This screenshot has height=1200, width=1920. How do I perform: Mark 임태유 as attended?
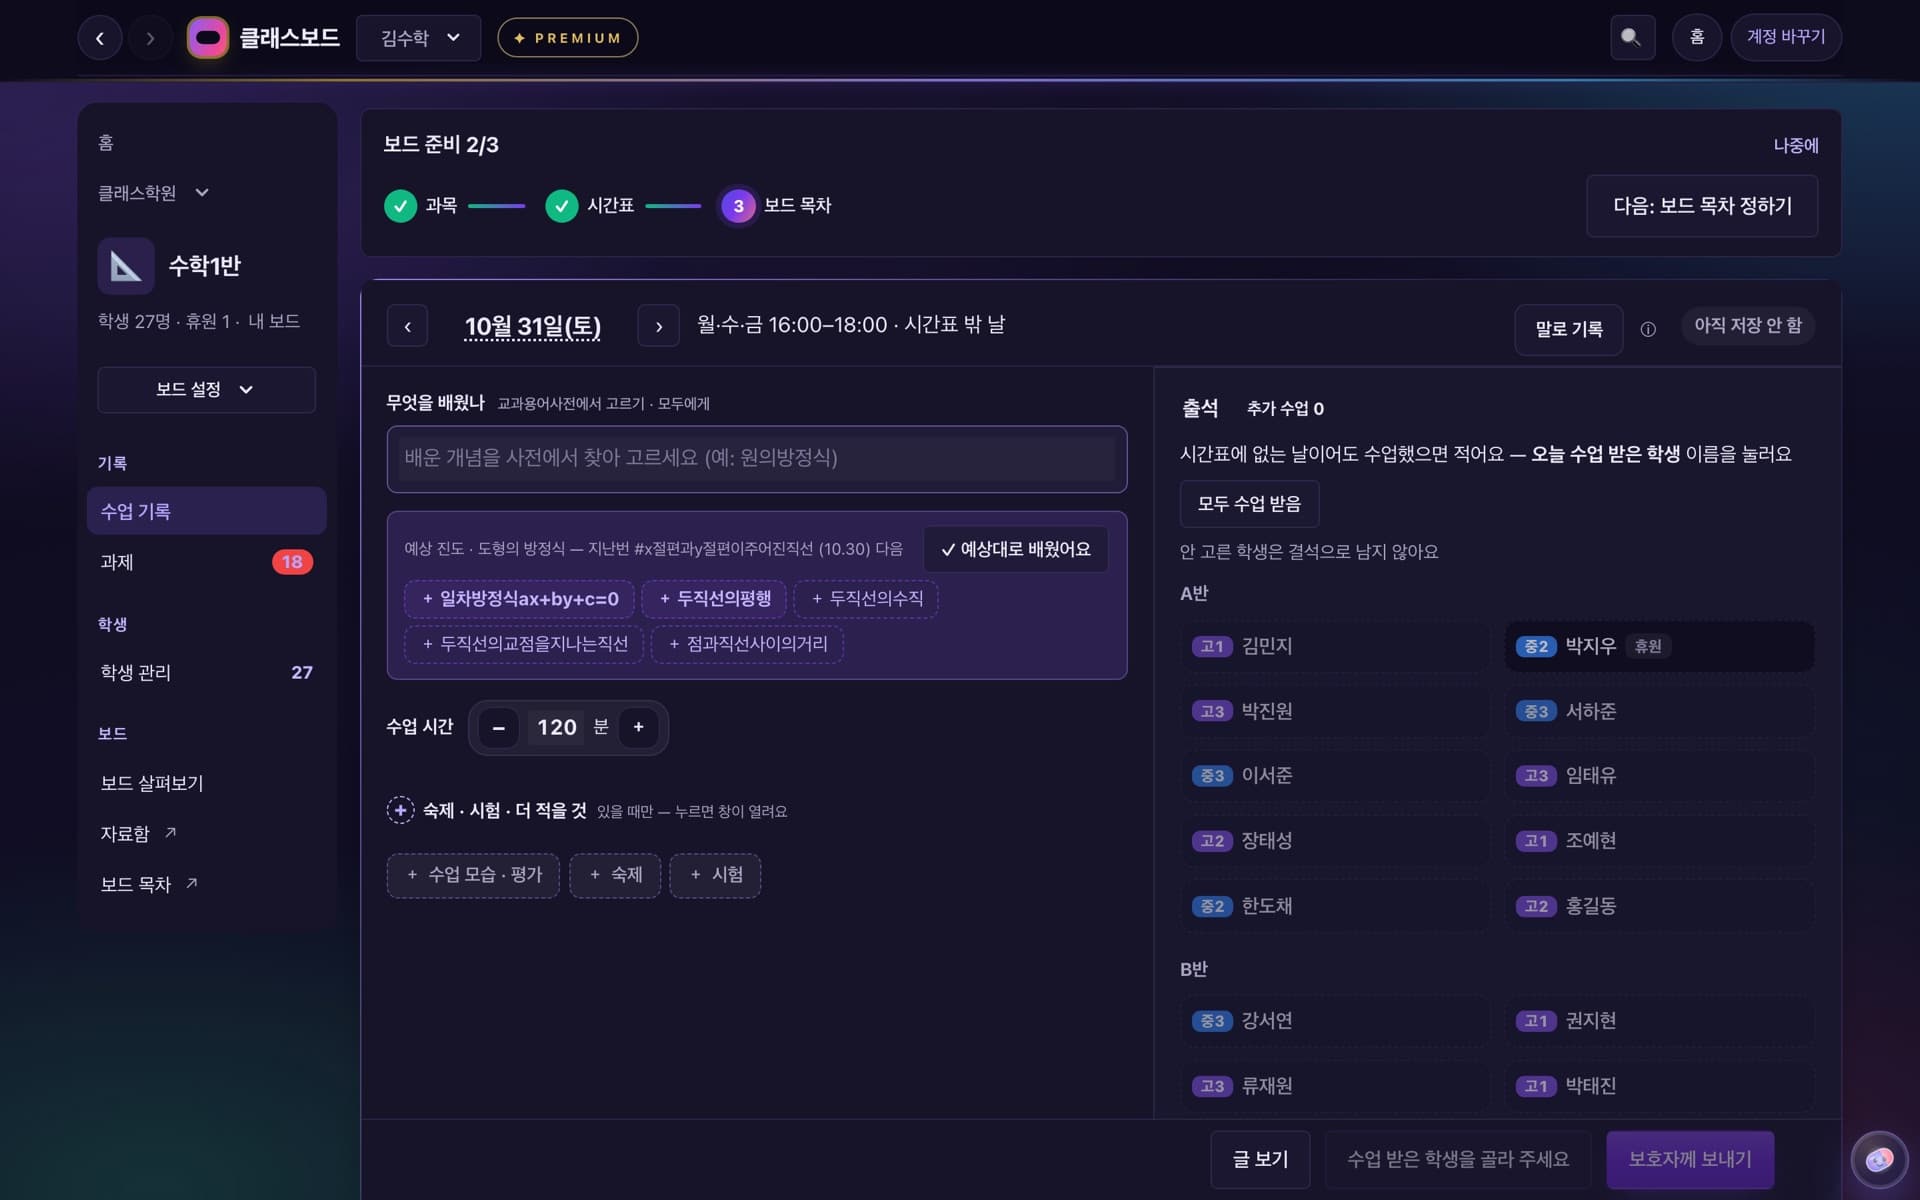click(1659, 776)
